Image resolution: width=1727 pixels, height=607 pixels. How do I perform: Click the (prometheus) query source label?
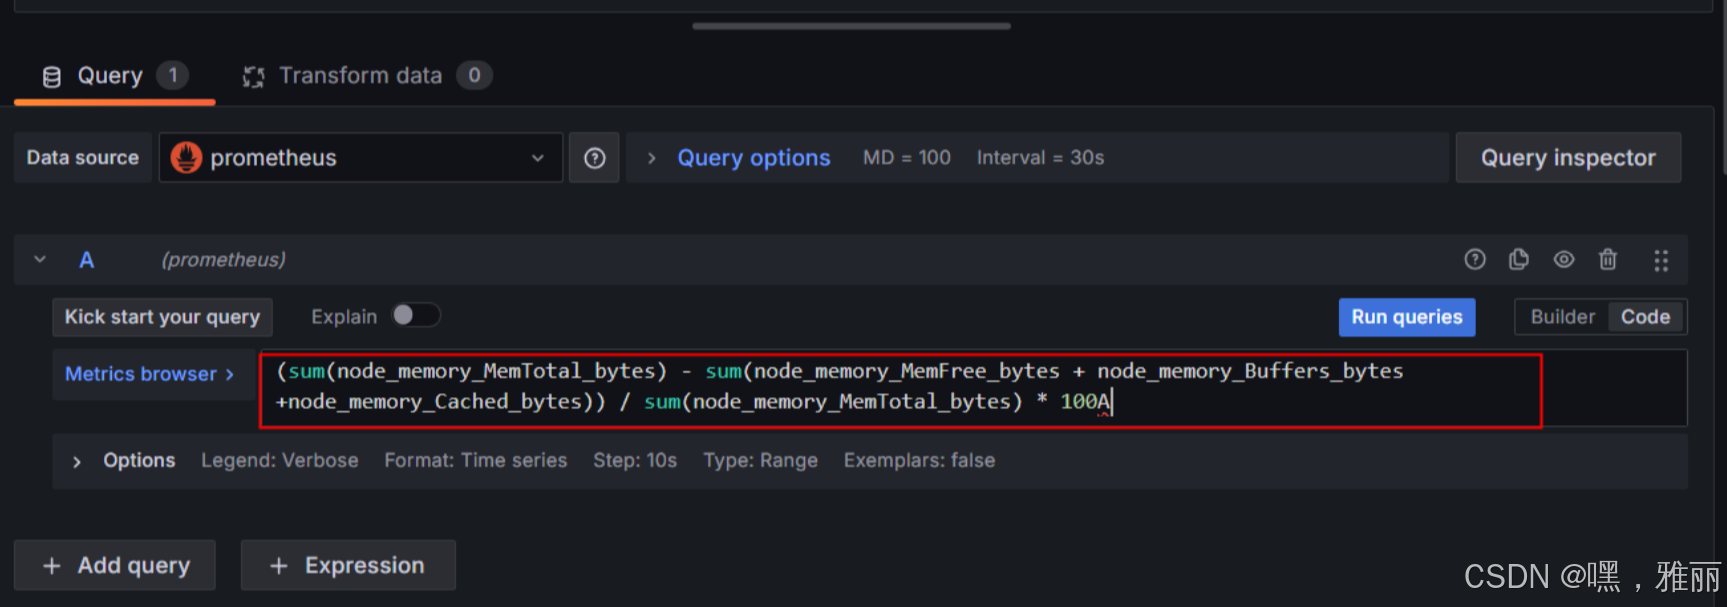coord(223,260)
